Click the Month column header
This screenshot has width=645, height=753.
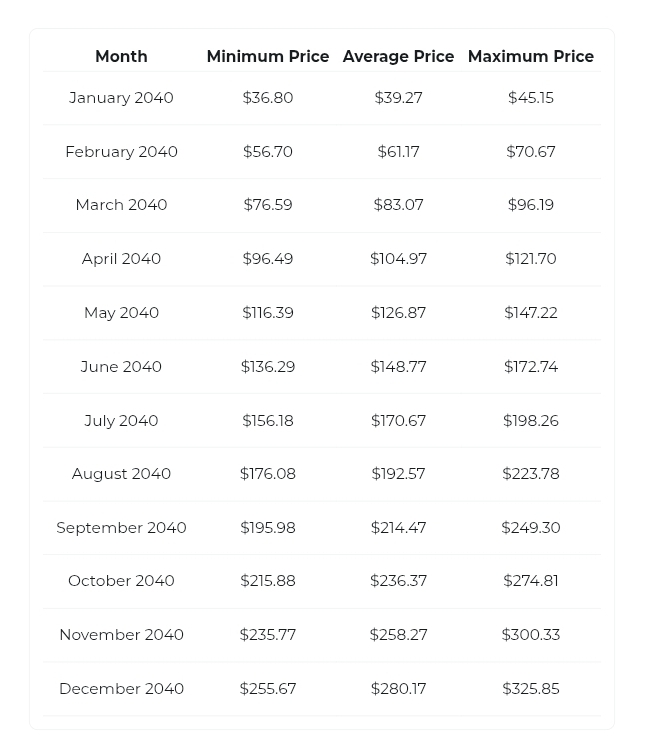(121, 56)
